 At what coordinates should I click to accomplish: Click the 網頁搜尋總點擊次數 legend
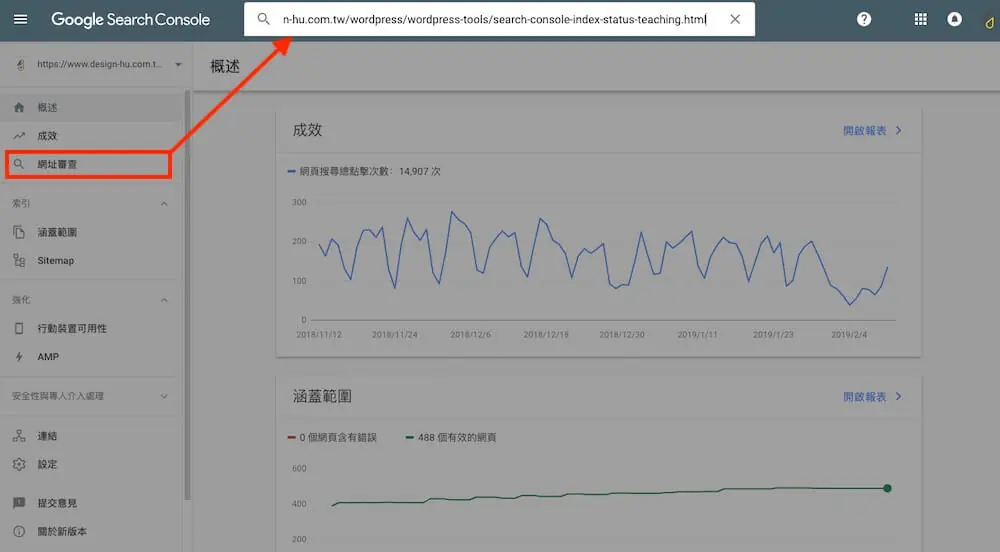tap(364, 171)
